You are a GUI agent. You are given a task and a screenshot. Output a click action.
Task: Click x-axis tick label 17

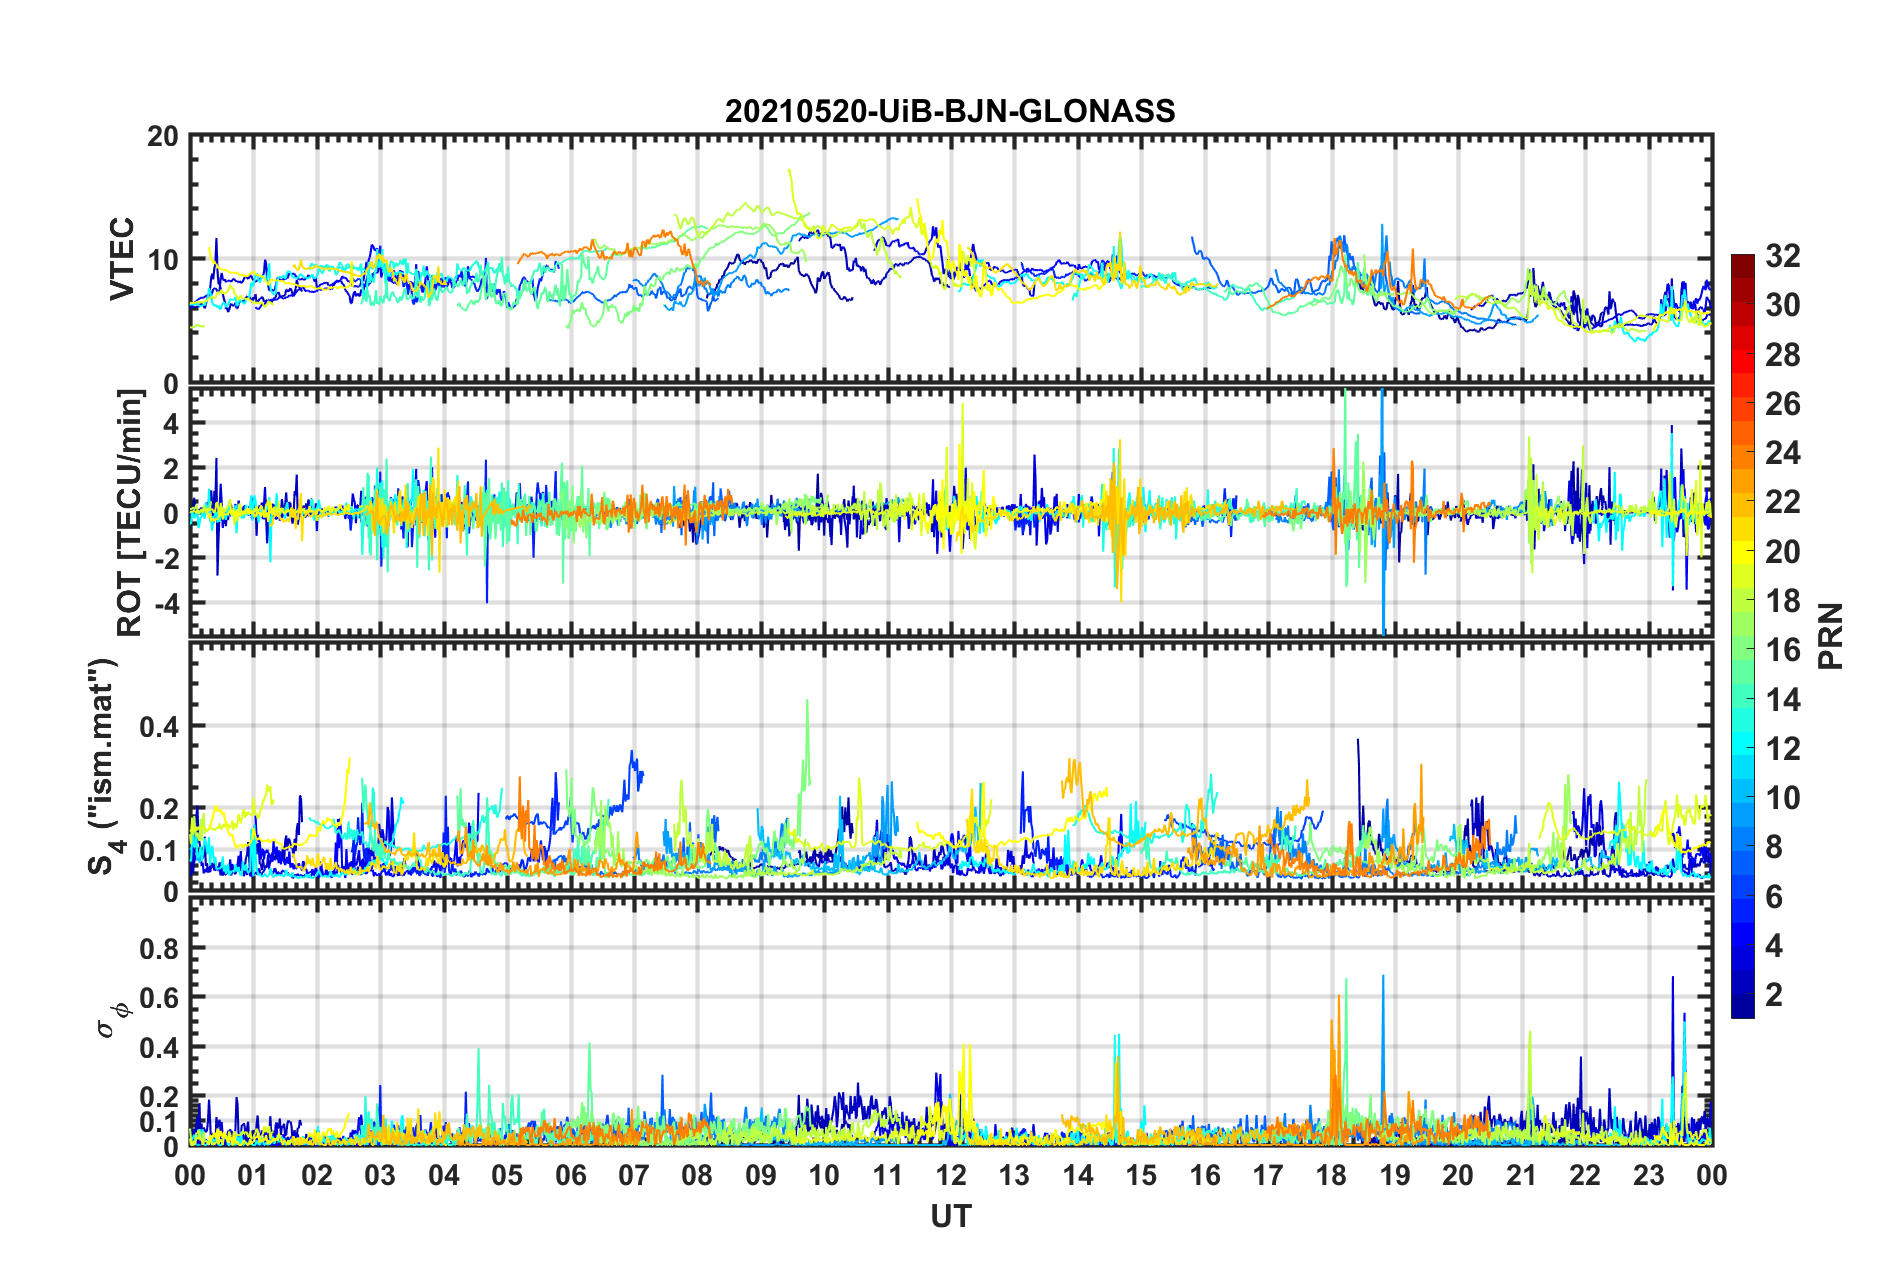1268,1175
